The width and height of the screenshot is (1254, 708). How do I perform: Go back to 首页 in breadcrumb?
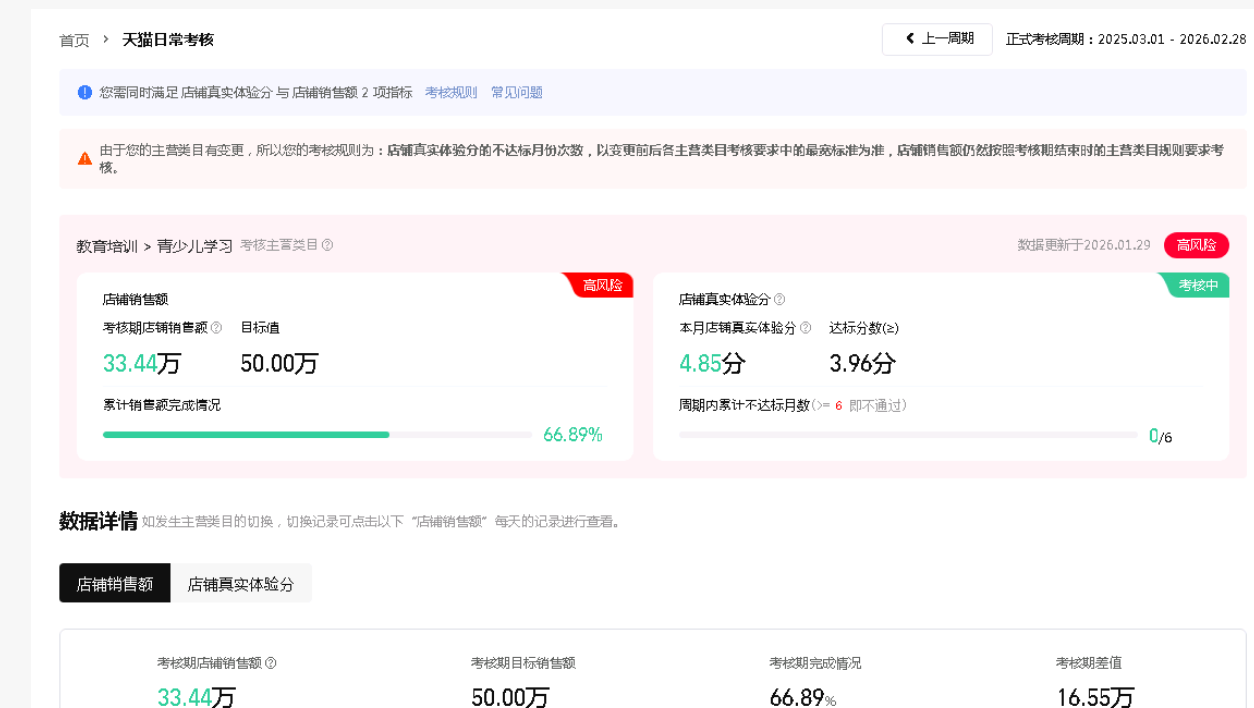pos(74,40)
